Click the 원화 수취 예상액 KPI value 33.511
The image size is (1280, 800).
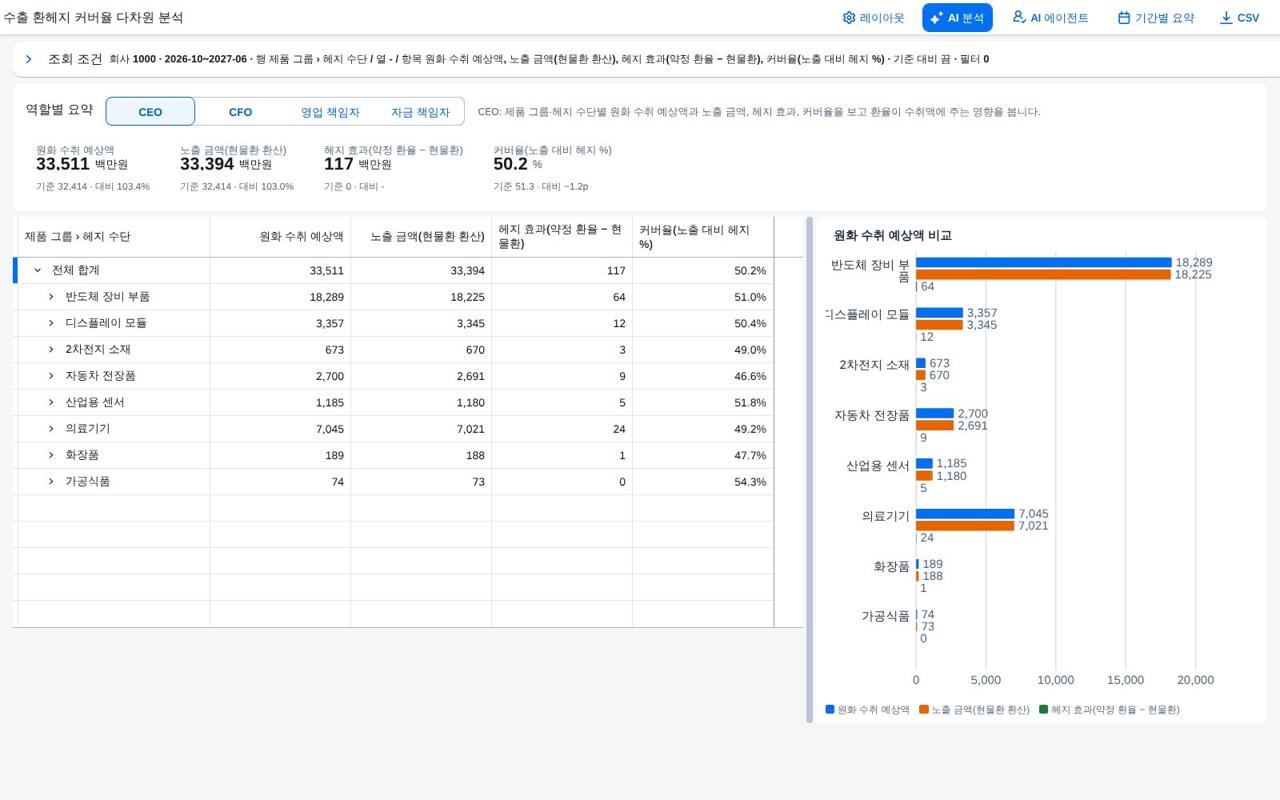(x=63, y=164)
